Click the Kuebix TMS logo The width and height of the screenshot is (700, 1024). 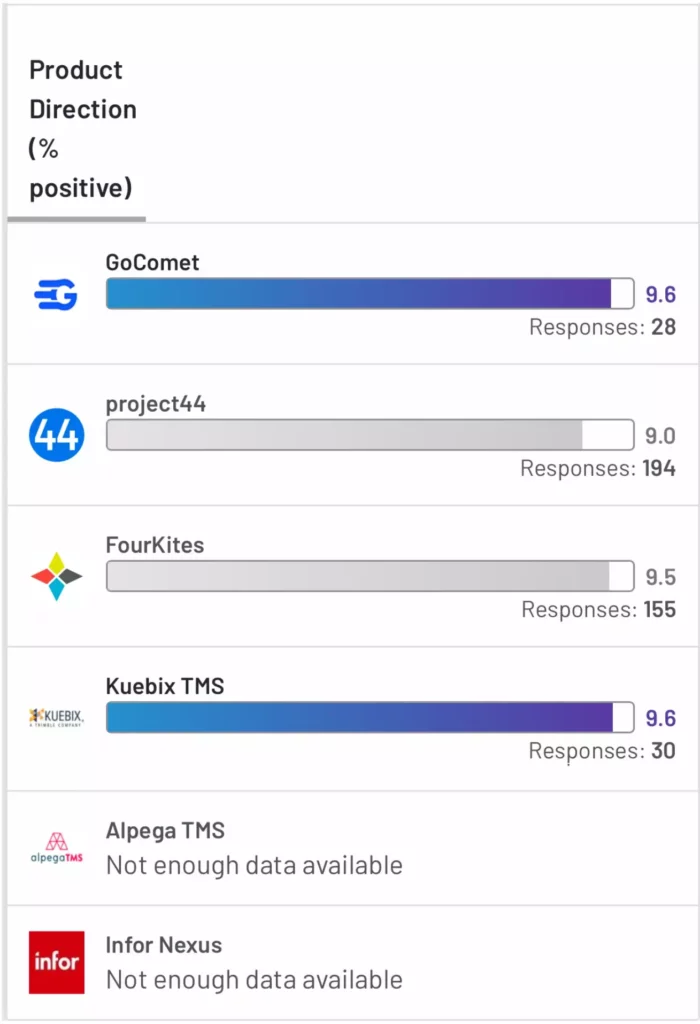[57, 717]
